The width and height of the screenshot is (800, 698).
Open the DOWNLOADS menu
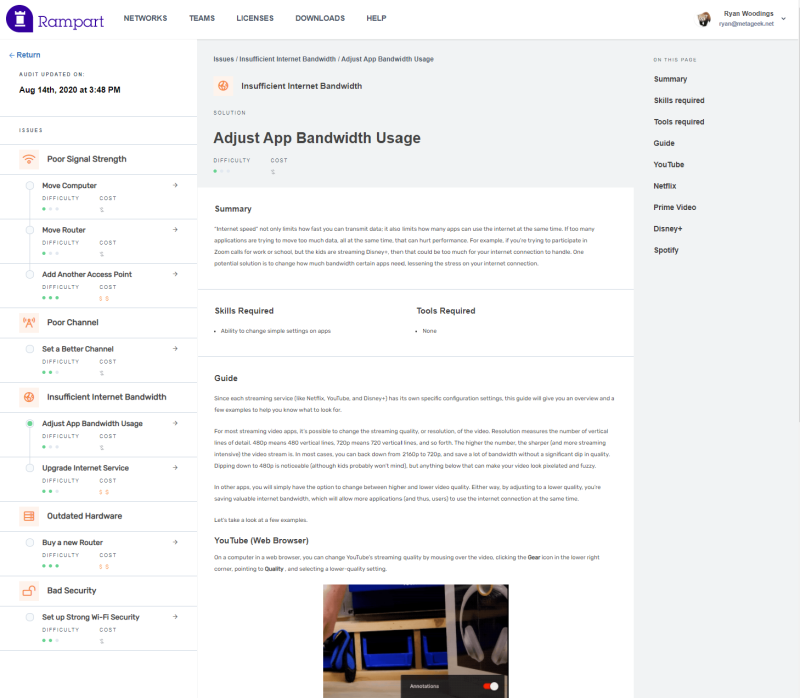[320, 18]
